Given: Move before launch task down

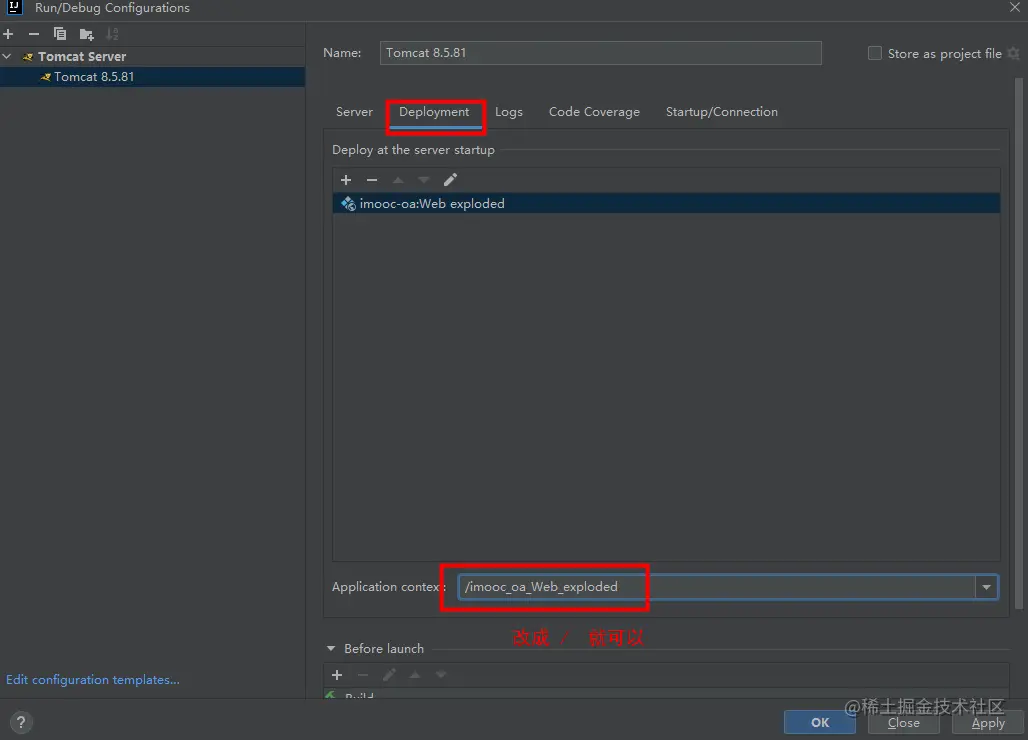Looking at the screenshot, I should [x=441, y=674].
